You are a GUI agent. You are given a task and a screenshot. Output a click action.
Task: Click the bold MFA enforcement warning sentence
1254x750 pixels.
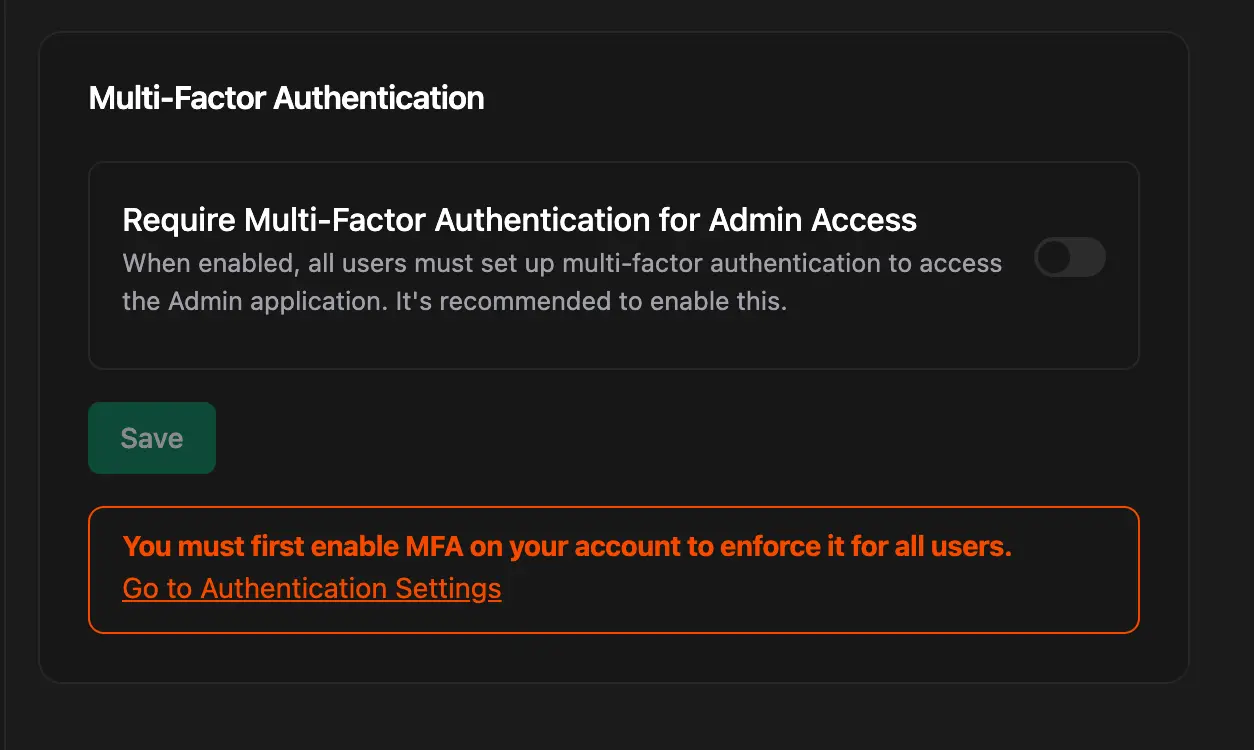[566, 546]
